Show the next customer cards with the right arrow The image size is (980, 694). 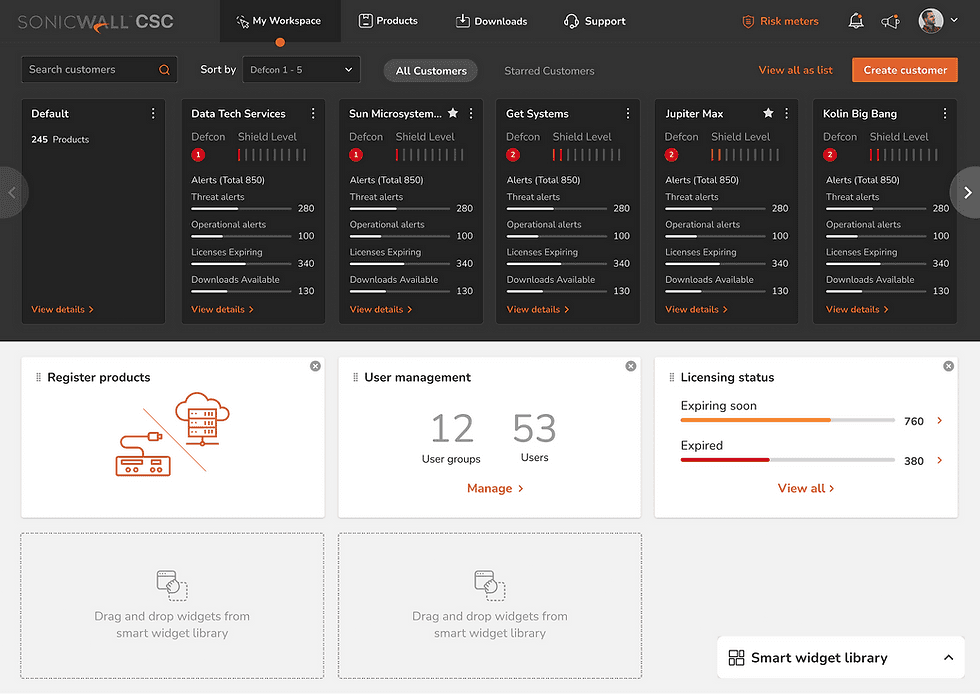(966, 193)
